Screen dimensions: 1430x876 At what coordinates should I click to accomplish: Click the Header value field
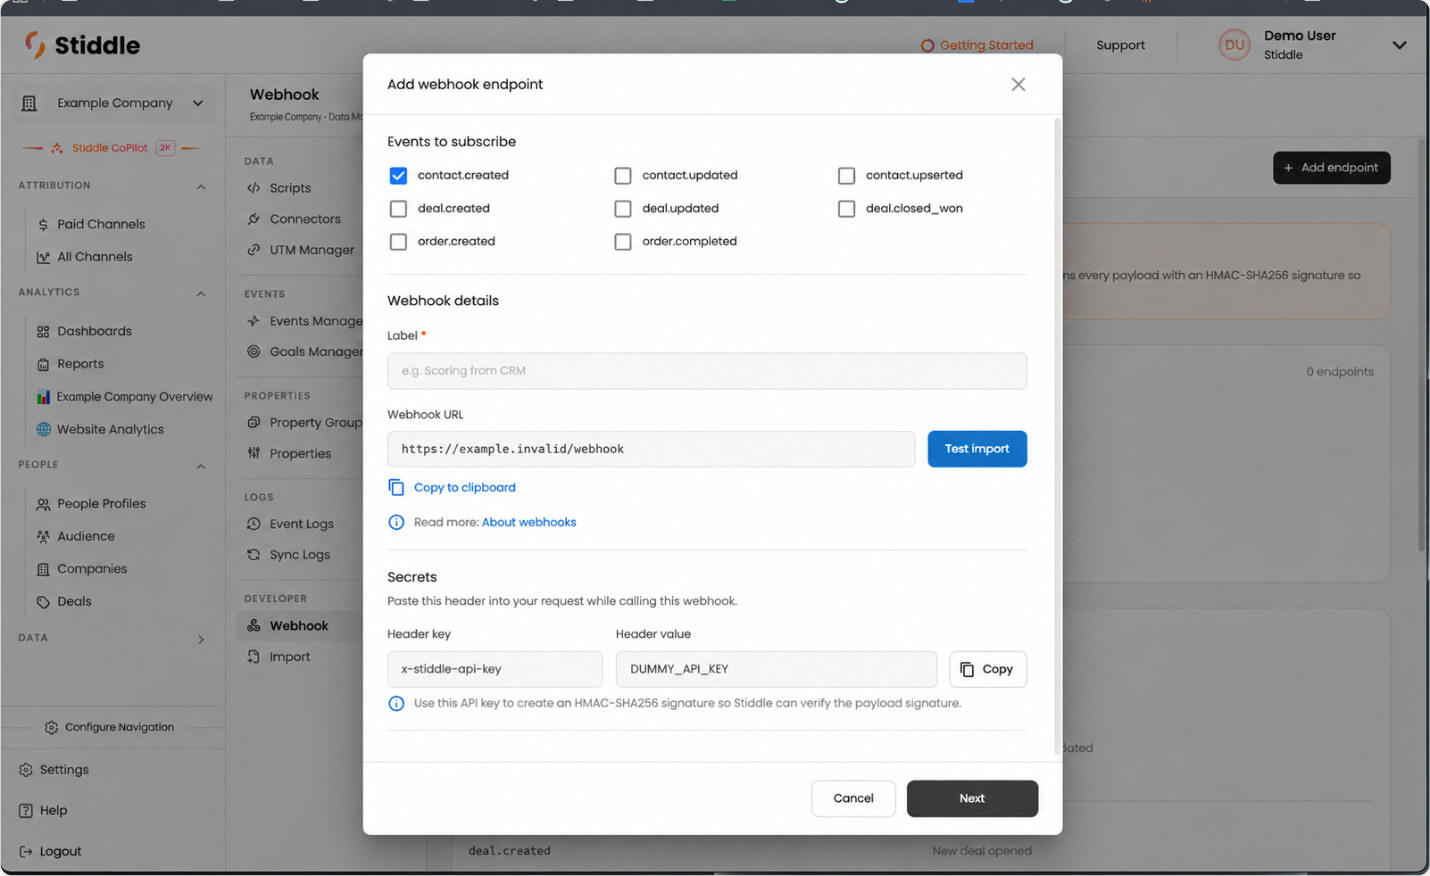pyautogui.click(x=776, y=669)
